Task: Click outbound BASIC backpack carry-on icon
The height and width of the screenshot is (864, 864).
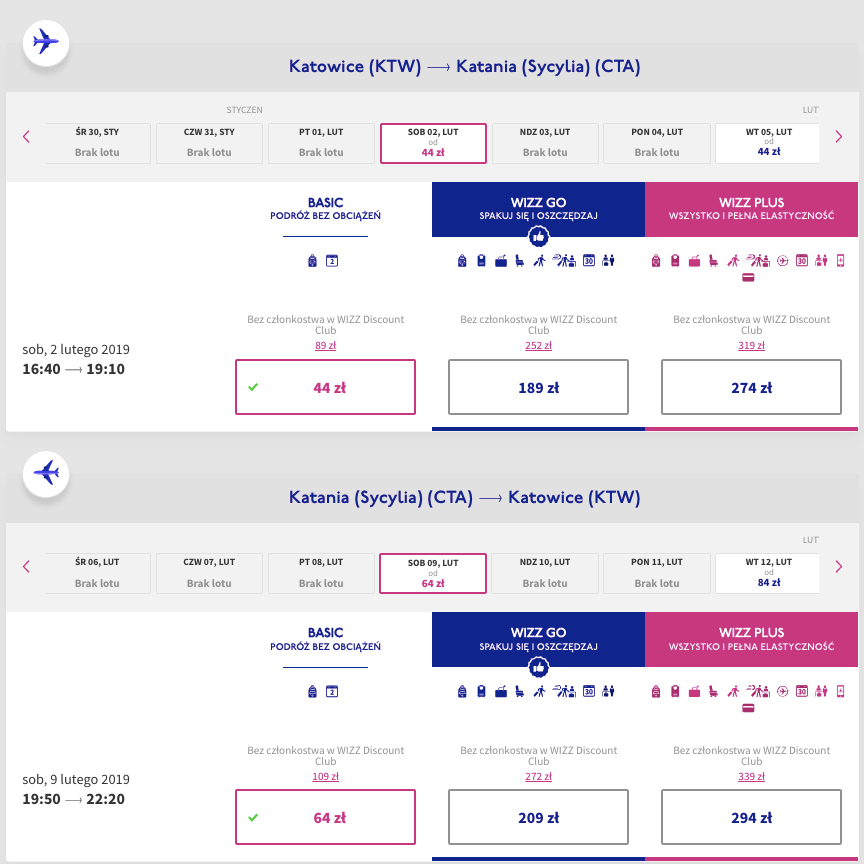Action: [x=312, y=261]
